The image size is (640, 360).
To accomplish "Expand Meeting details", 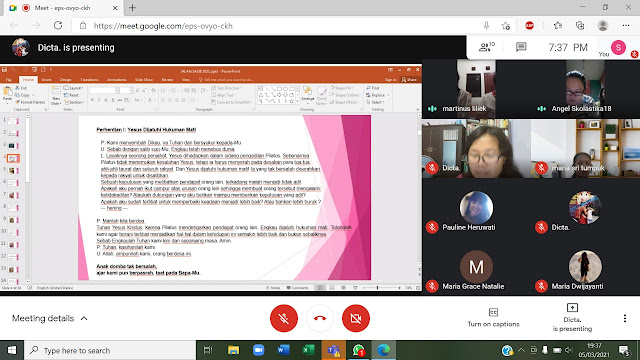I will 50,318.
